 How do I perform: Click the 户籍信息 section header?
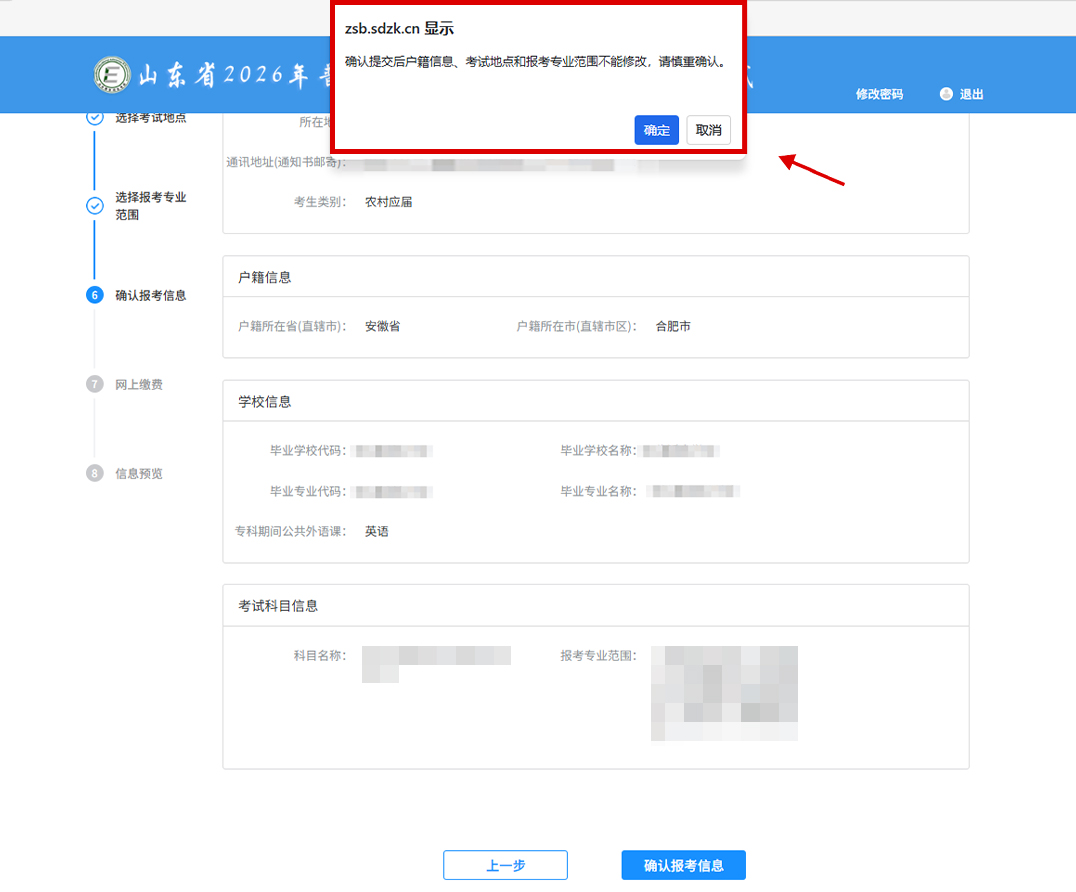click(x=265, y=277)
